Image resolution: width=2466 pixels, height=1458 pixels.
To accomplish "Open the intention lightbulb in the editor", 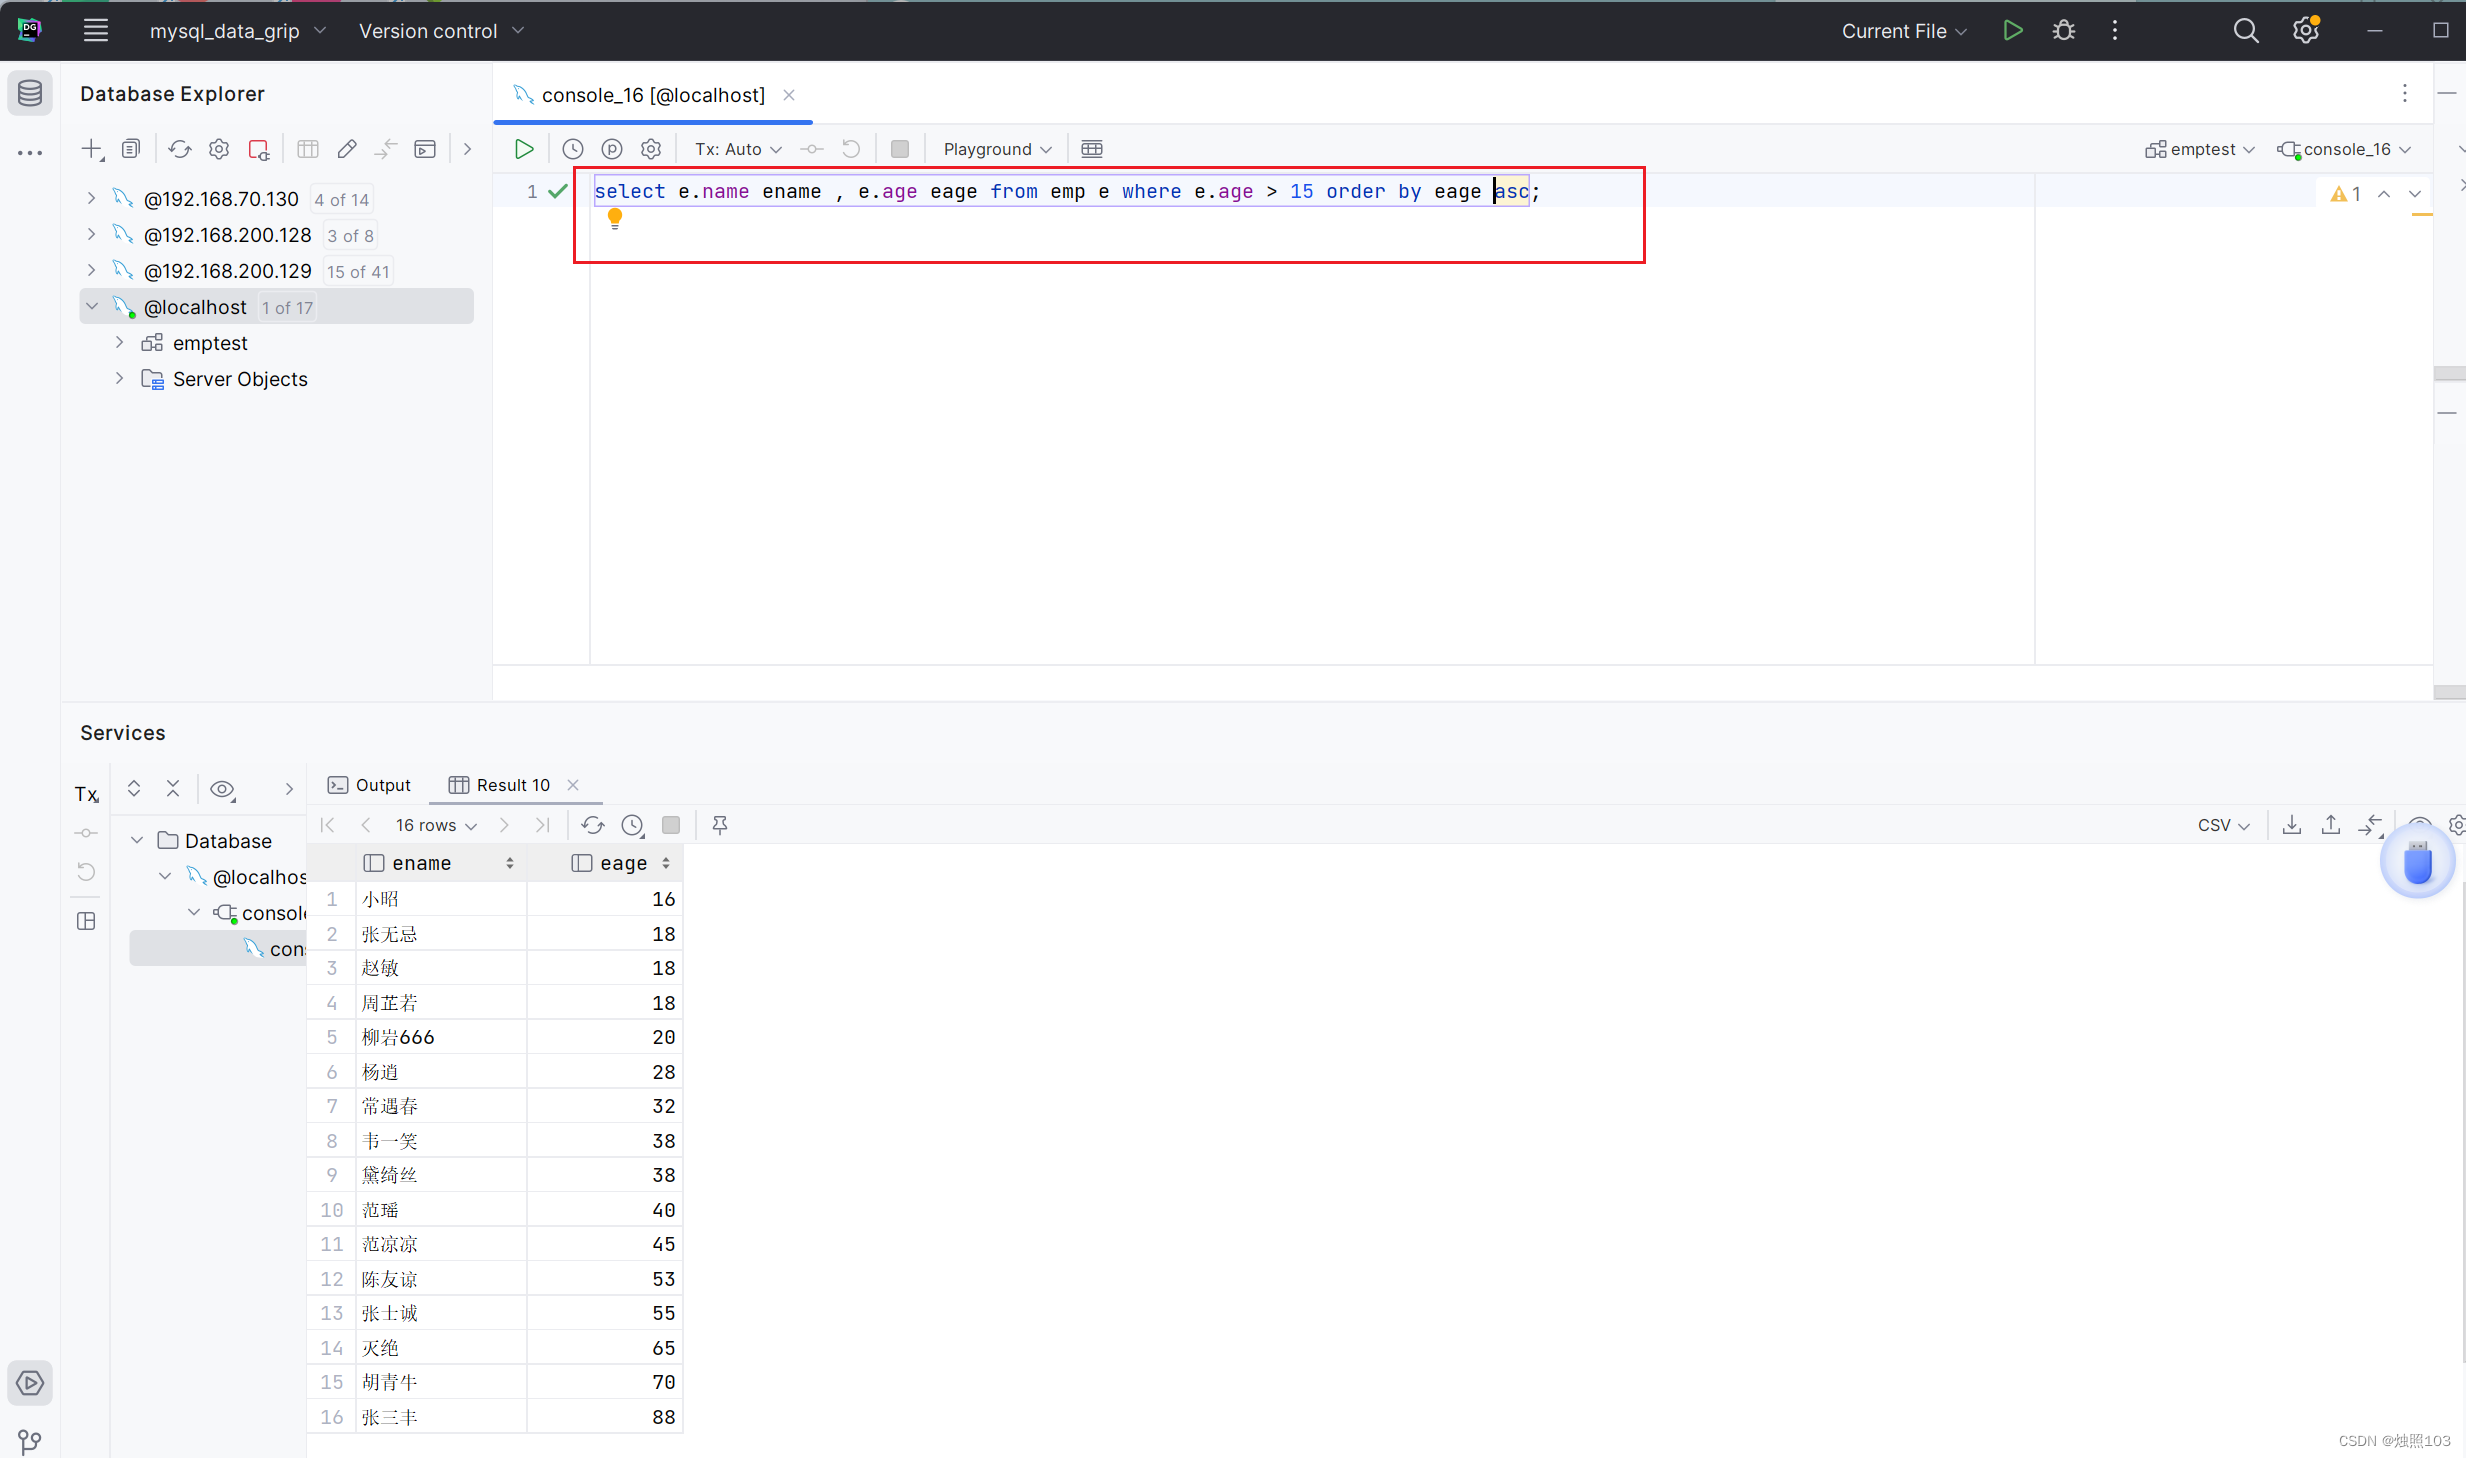I will point(614,217).
